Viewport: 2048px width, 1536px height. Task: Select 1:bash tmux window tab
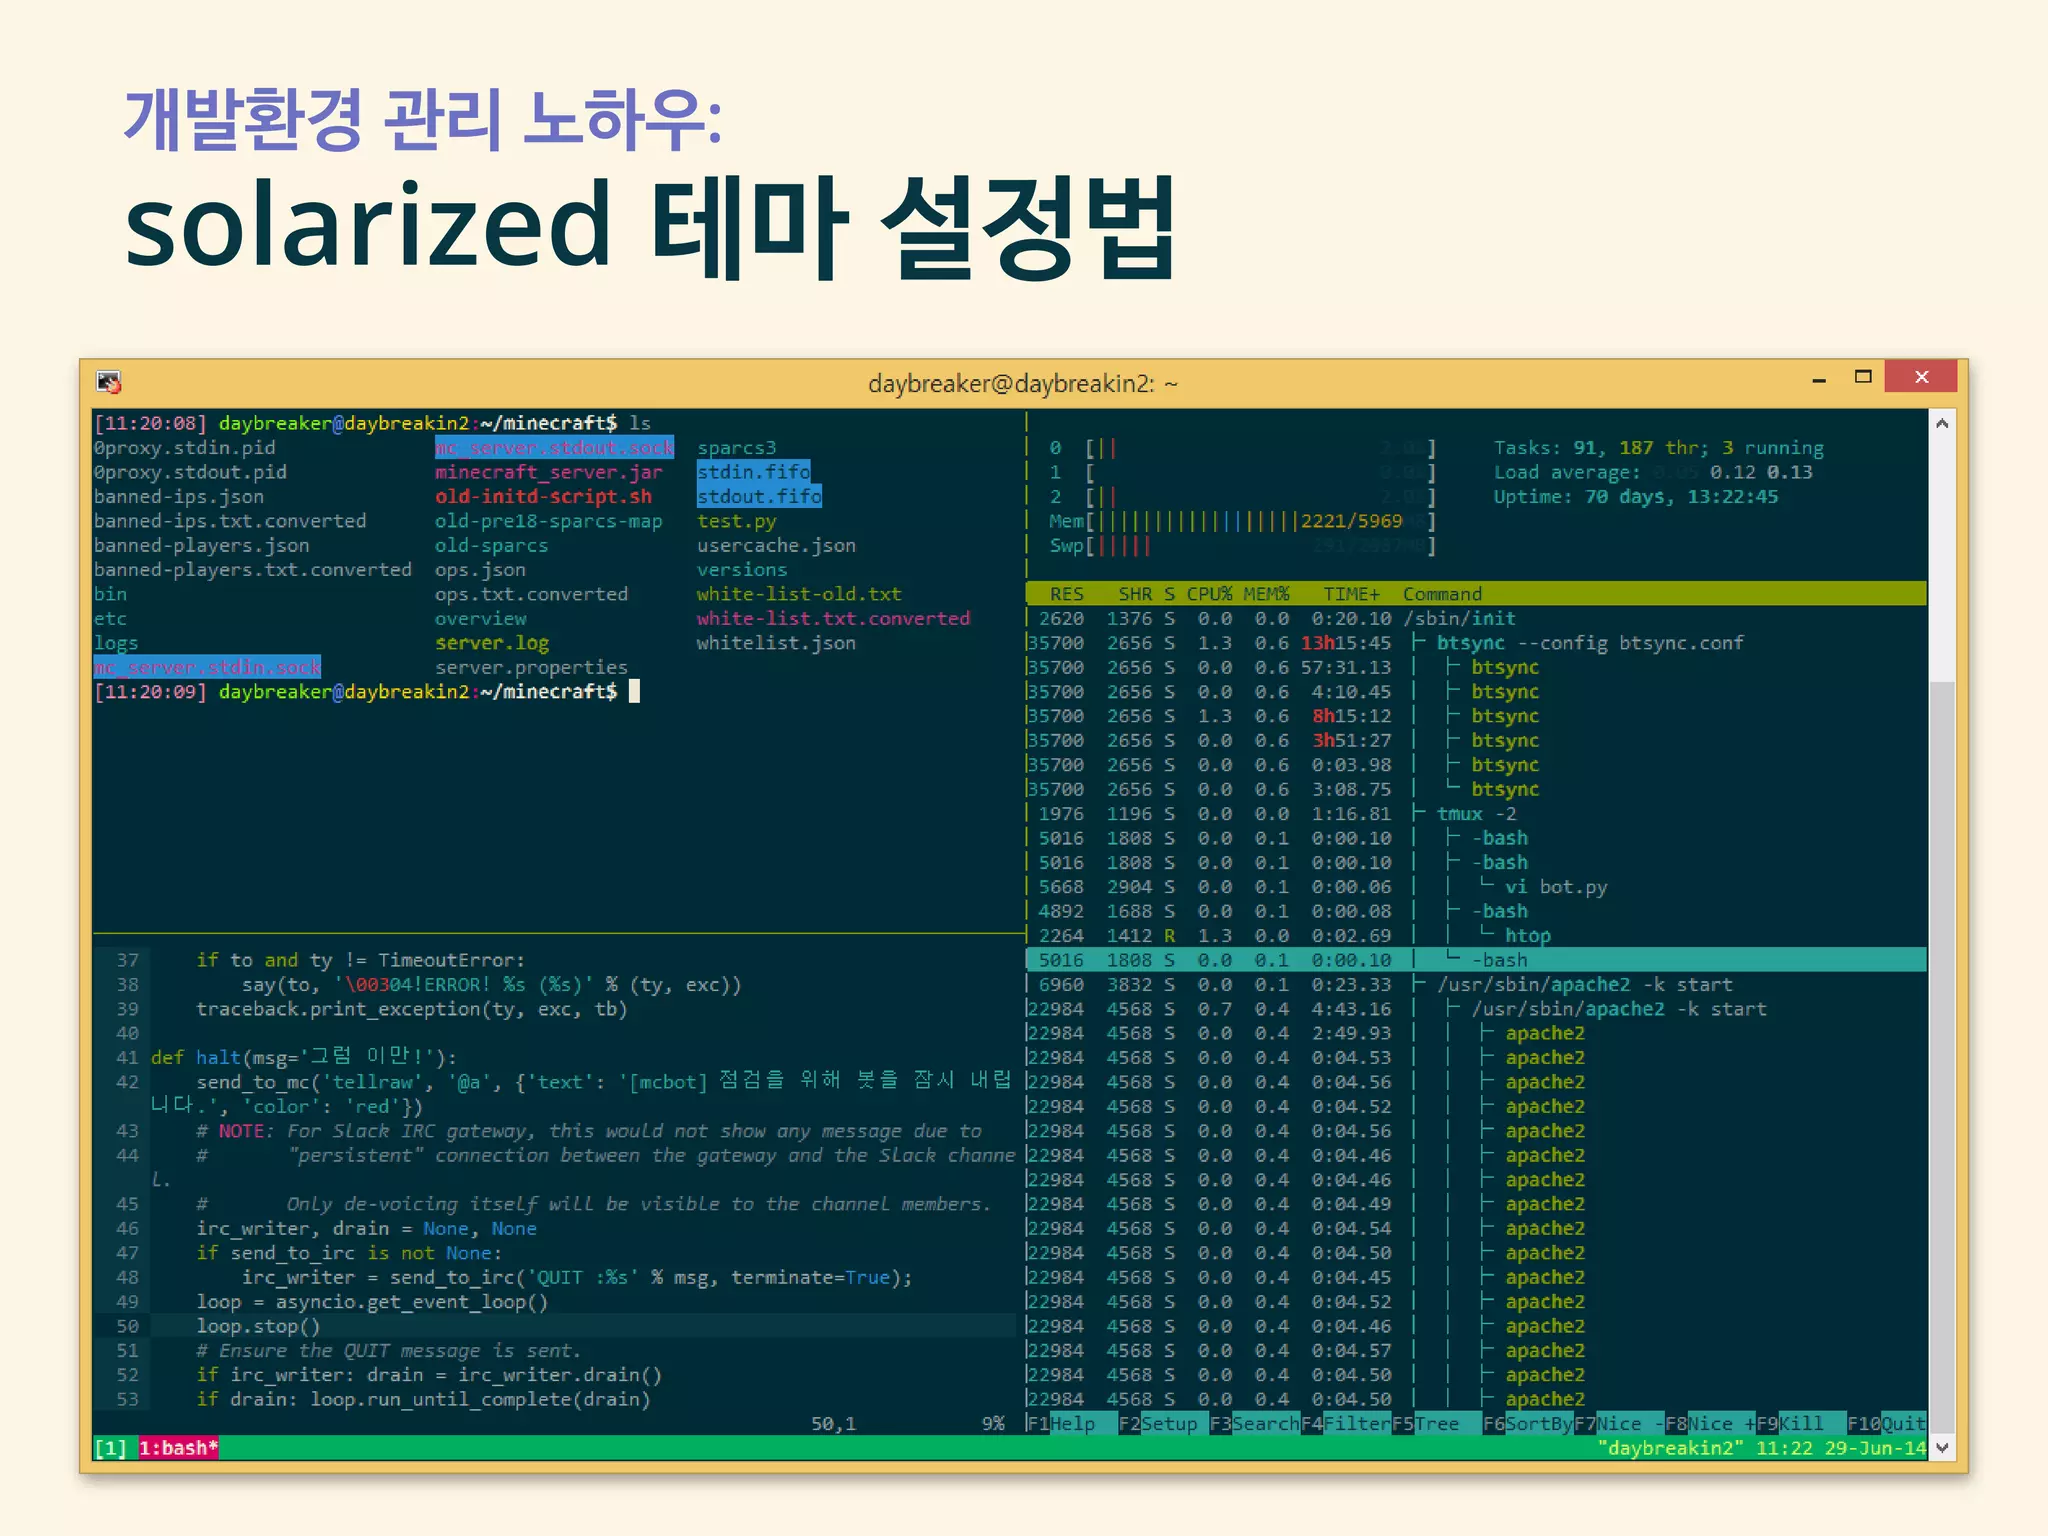click(x=178, y=1448)
